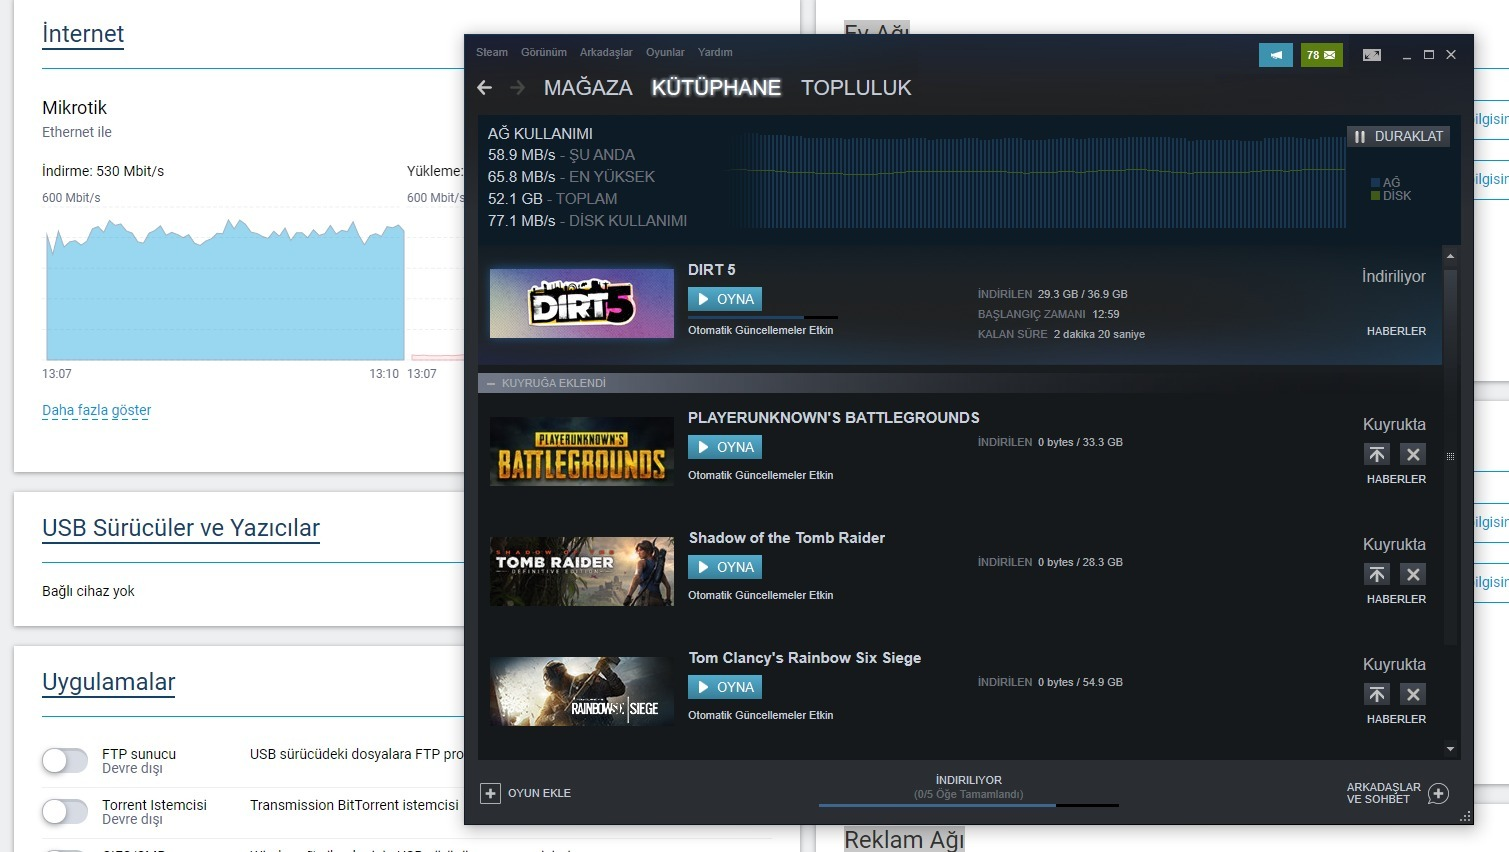This screenshot has height=852, width=1509.
Task: Open the Uygulamalar section heading link
Action: (x=109, y=682)
